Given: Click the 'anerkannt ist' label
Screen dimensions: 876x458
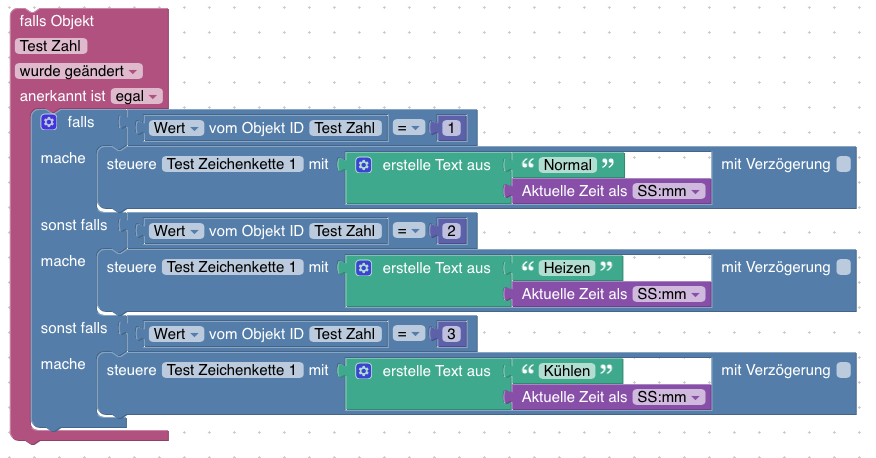Looking at the screenshot, I should tap(63, 96).
